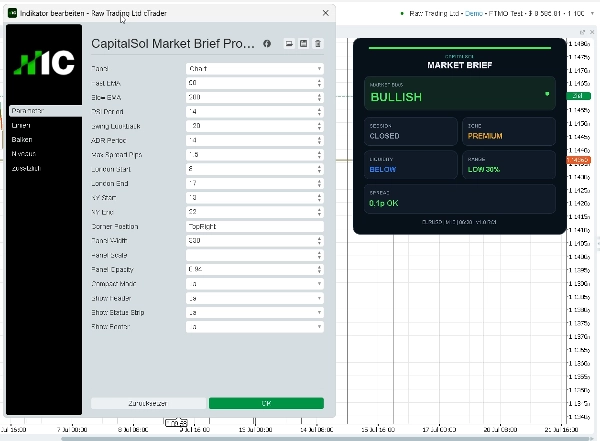Click the empty Panel Scale field

click(x=255, y=255)
